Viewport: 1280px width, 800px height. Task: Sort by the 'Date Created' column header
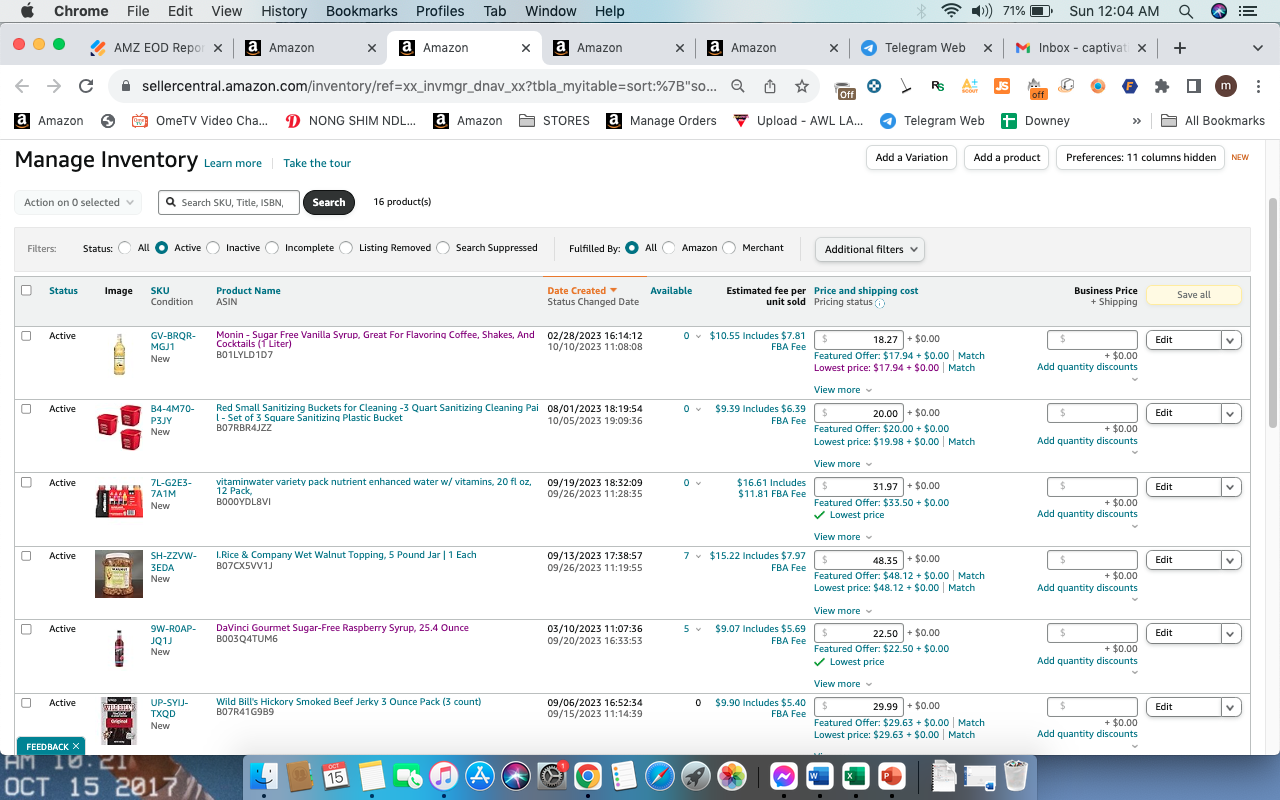[x=582, y=291]
